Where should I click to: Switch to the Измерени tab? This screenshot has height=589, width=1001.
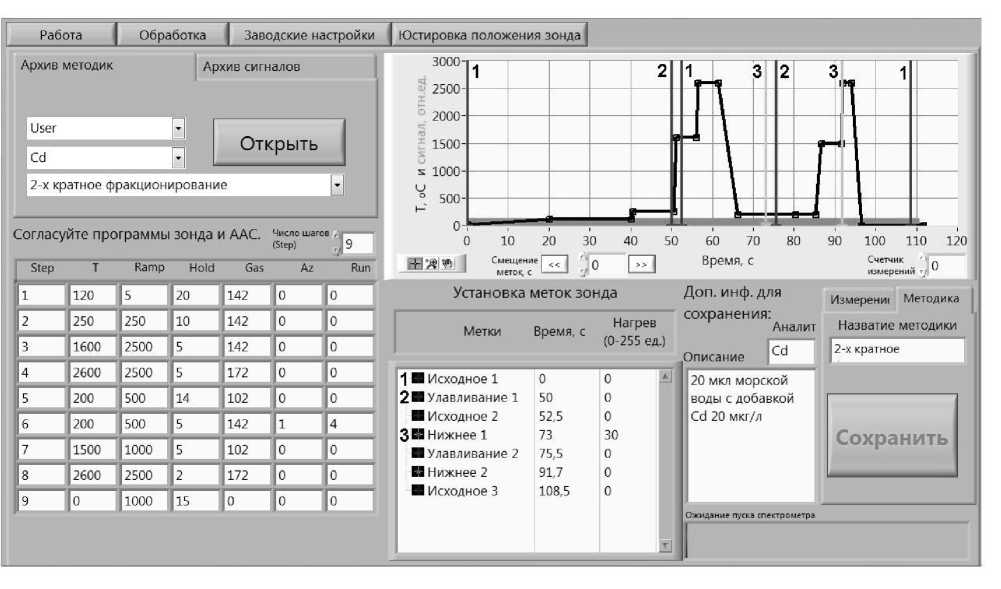click(x=859, y=299)
